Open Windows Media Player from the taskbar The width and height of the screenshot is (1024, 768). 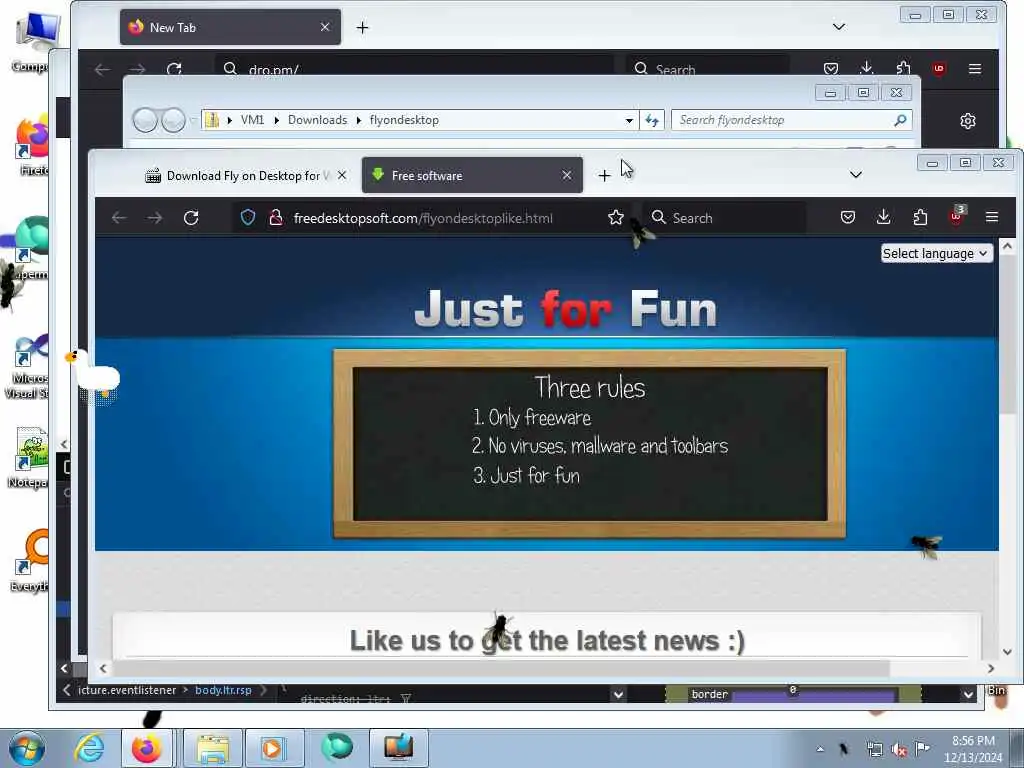(x=273, y=748)
